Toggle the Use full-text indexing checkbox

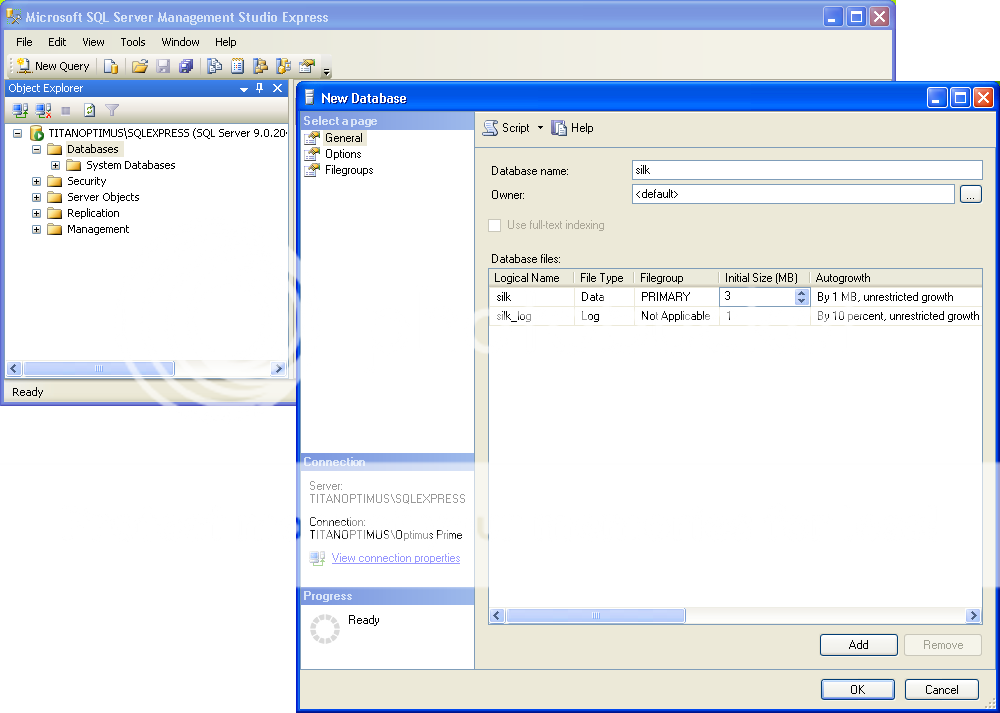[x=494, y=225]
